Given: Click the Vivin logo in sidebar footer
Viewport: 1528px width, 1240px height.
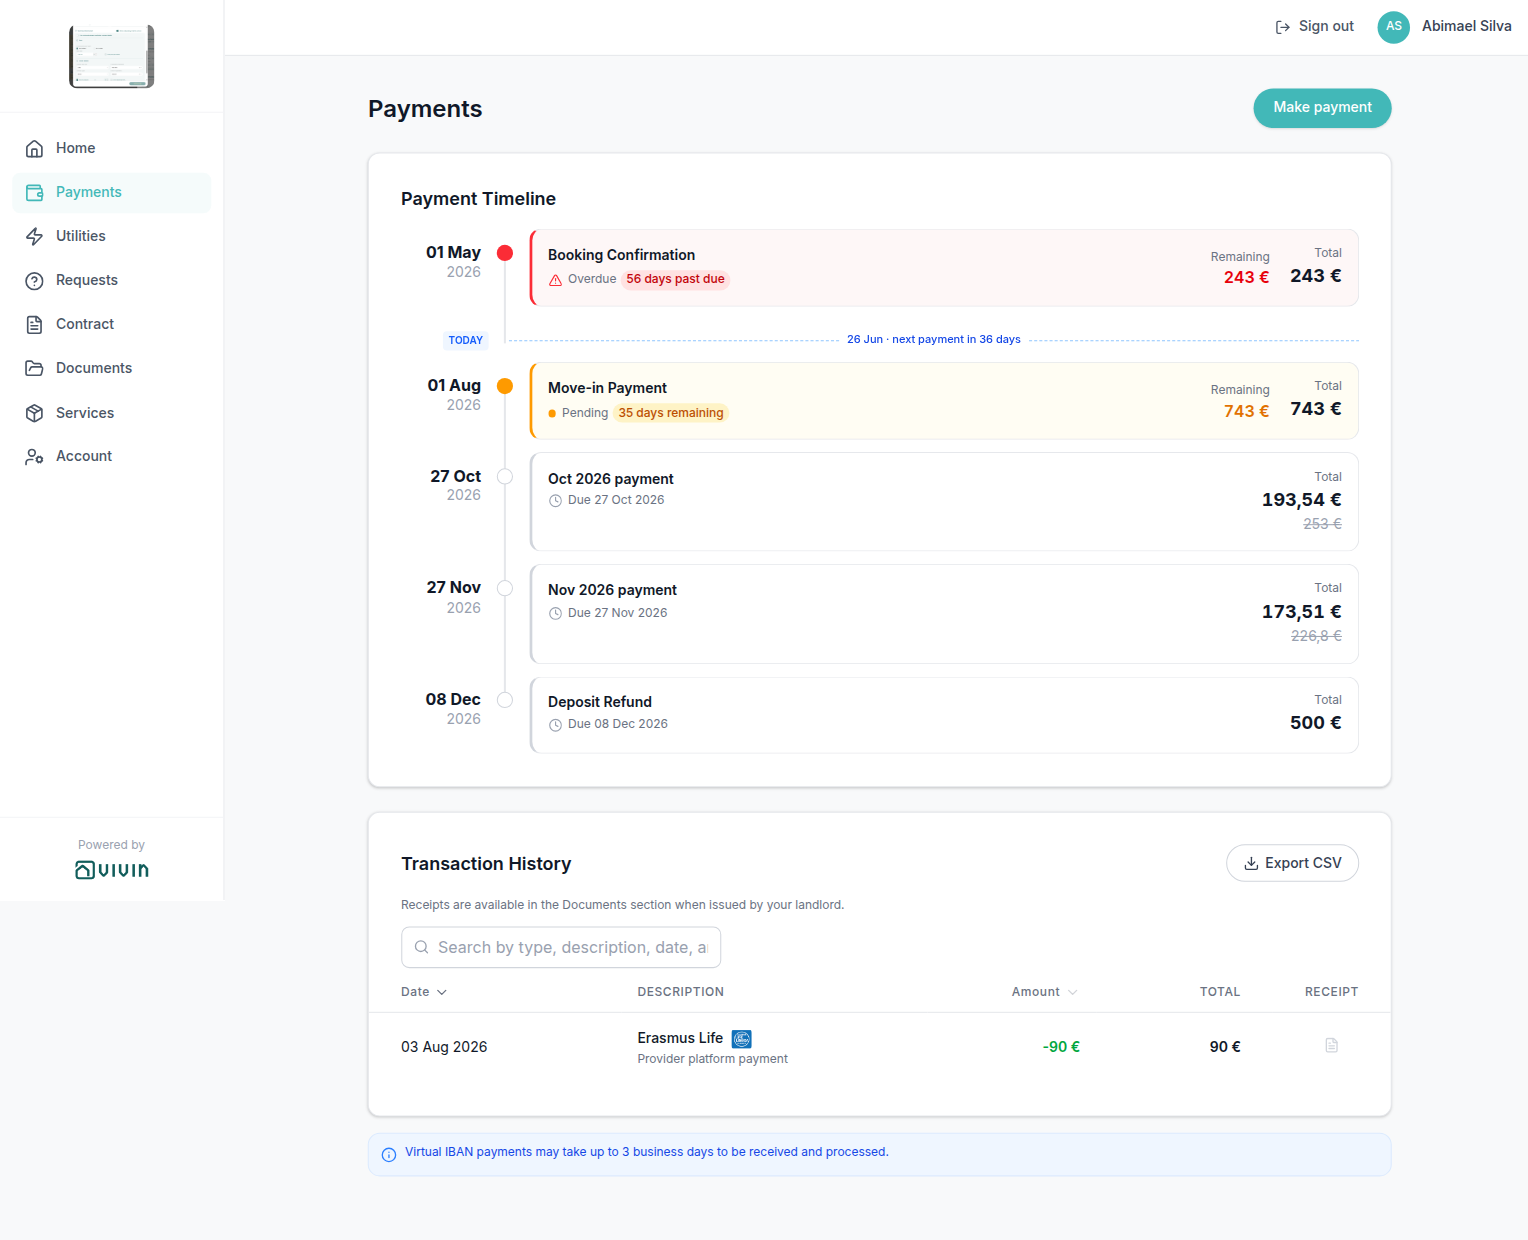Looking at the screenshot, I should point(112,870).
